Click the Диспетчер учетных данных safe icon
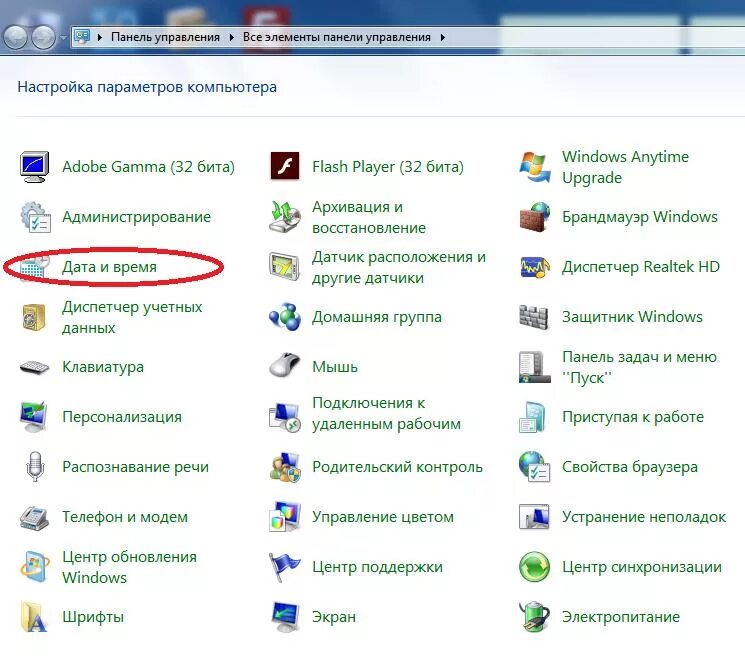 pyautogui.click(x=34, y=317)
